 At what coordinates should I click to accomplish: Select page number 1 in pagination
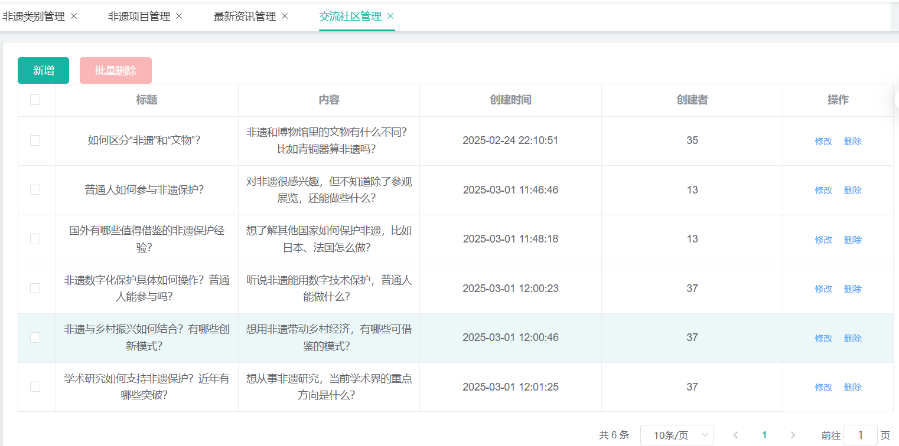coord(765,435)
